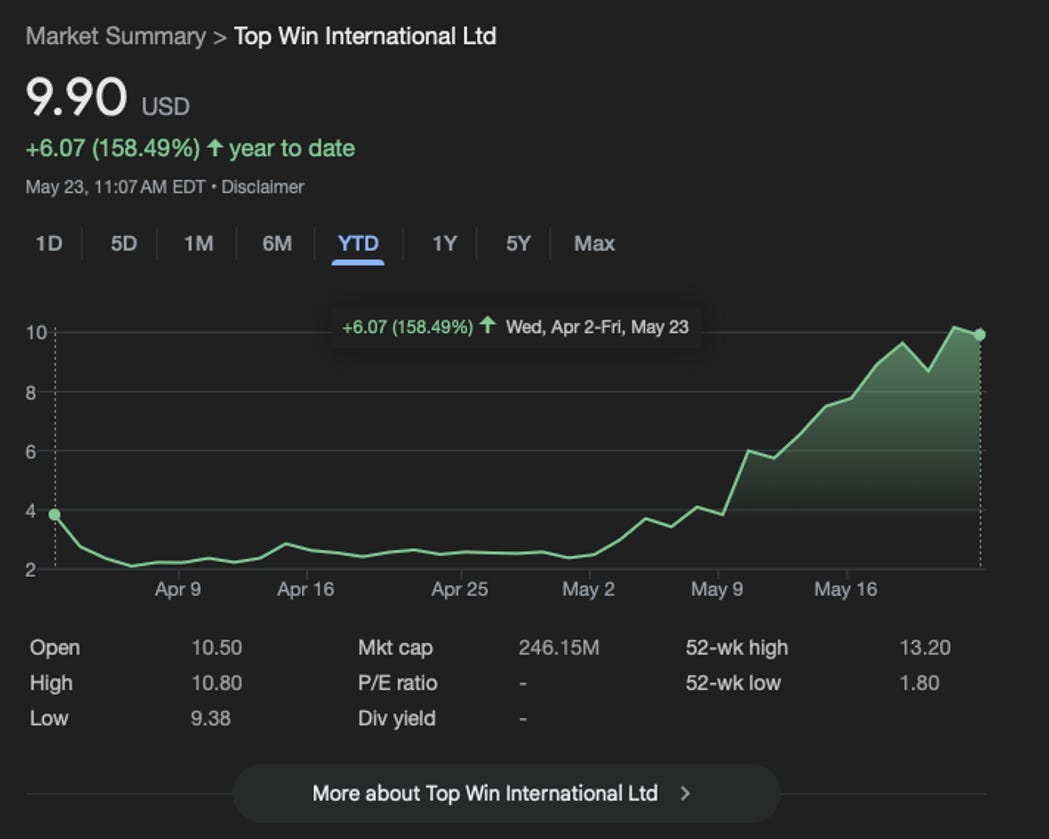
Task: Select the Max time range
Action: tap(592, 243)
